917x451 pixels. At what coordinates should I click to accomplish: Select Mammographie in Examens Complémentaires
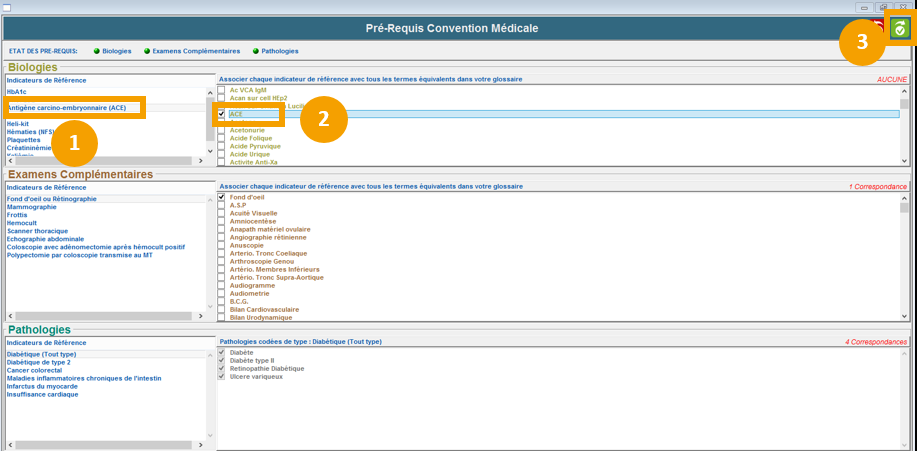tap(32, 207)
